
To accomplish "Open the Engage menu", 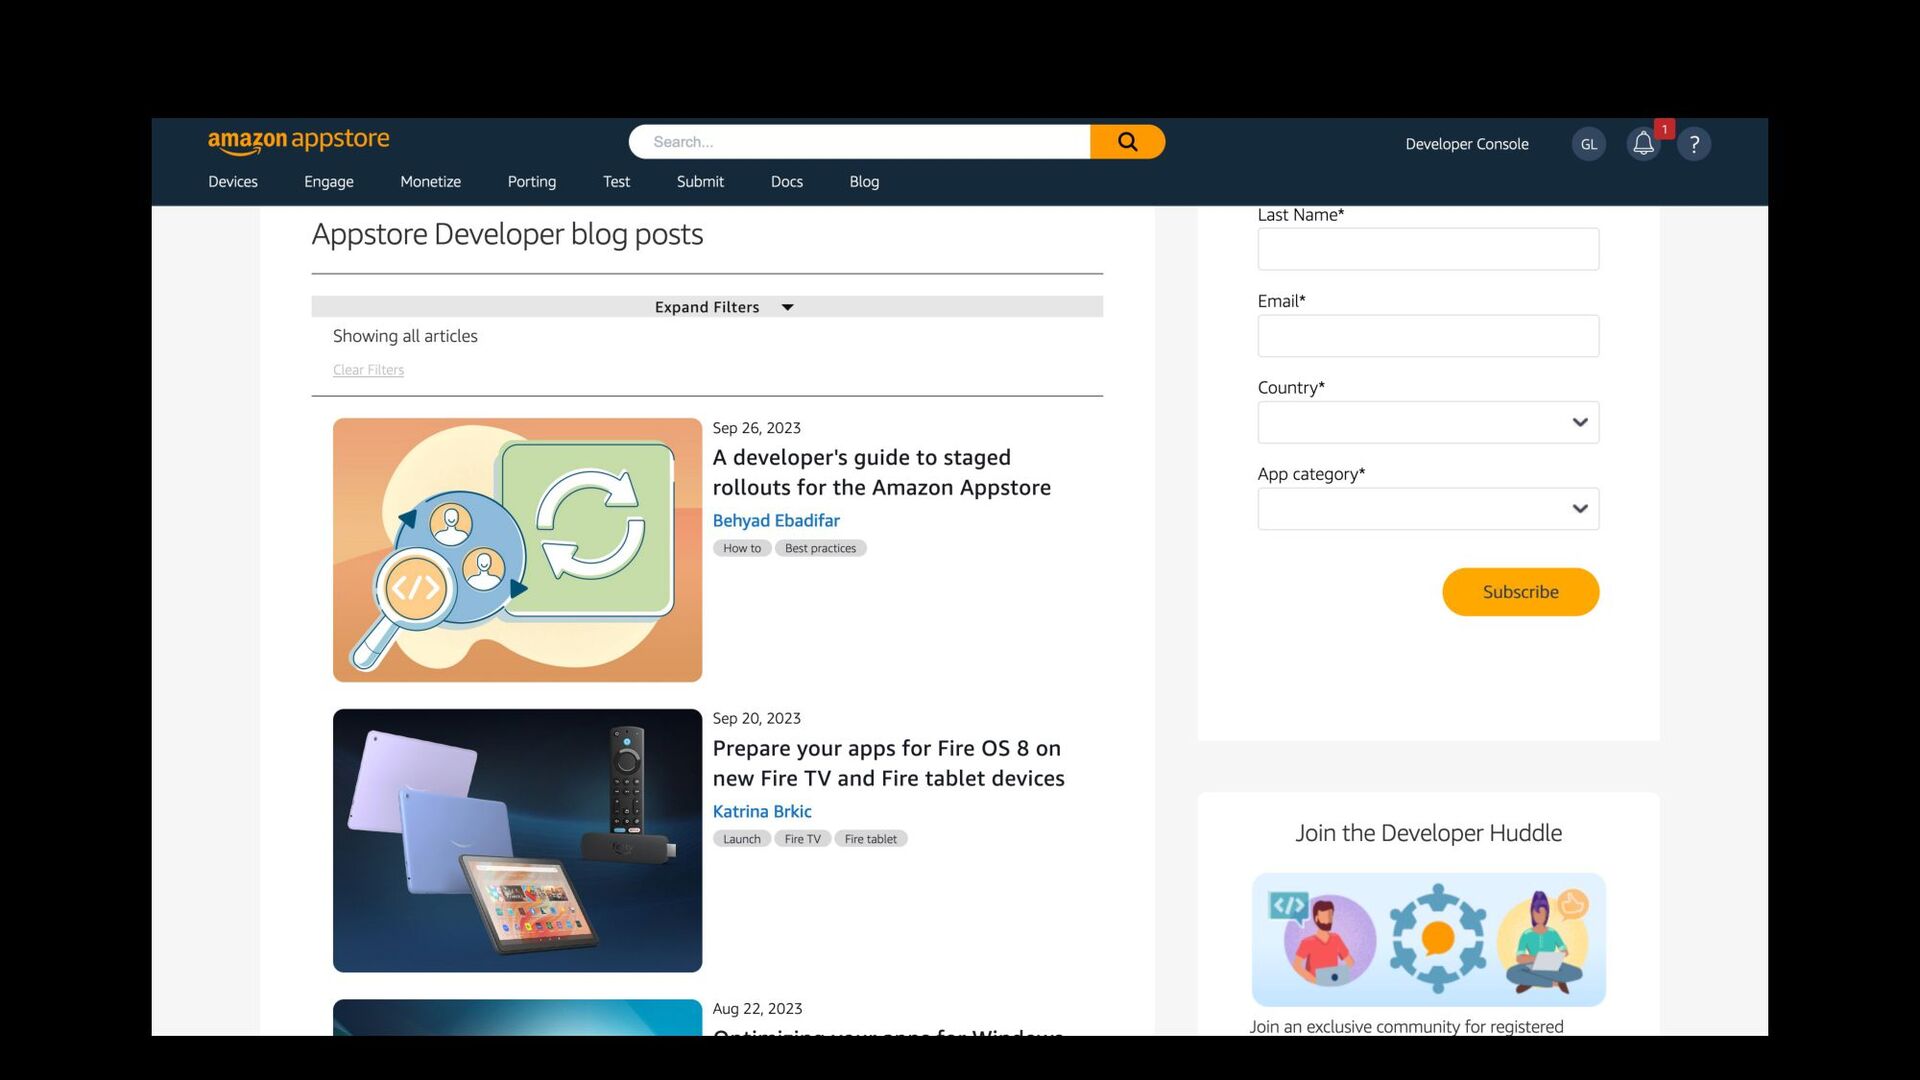I will [329, 182].
